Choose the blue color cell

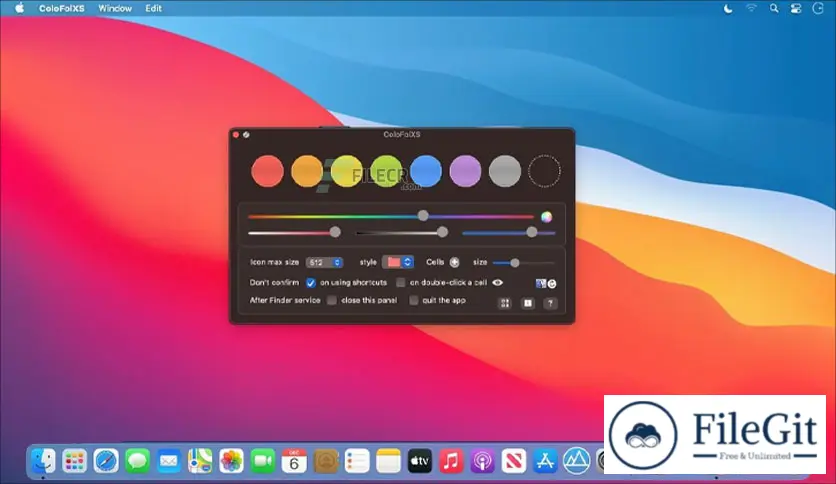tap(425, 171)
